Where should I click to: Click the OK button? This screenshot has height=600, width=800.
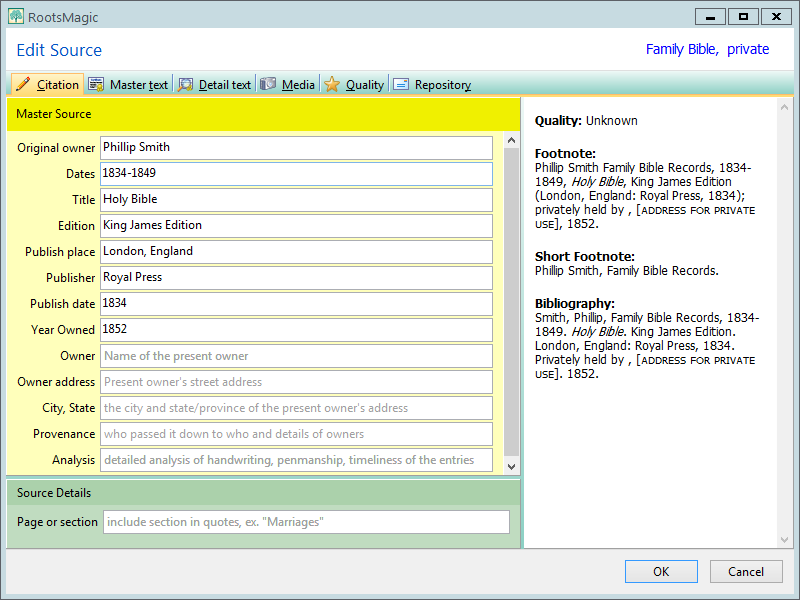pyautogui.click(x=661, y=571)
